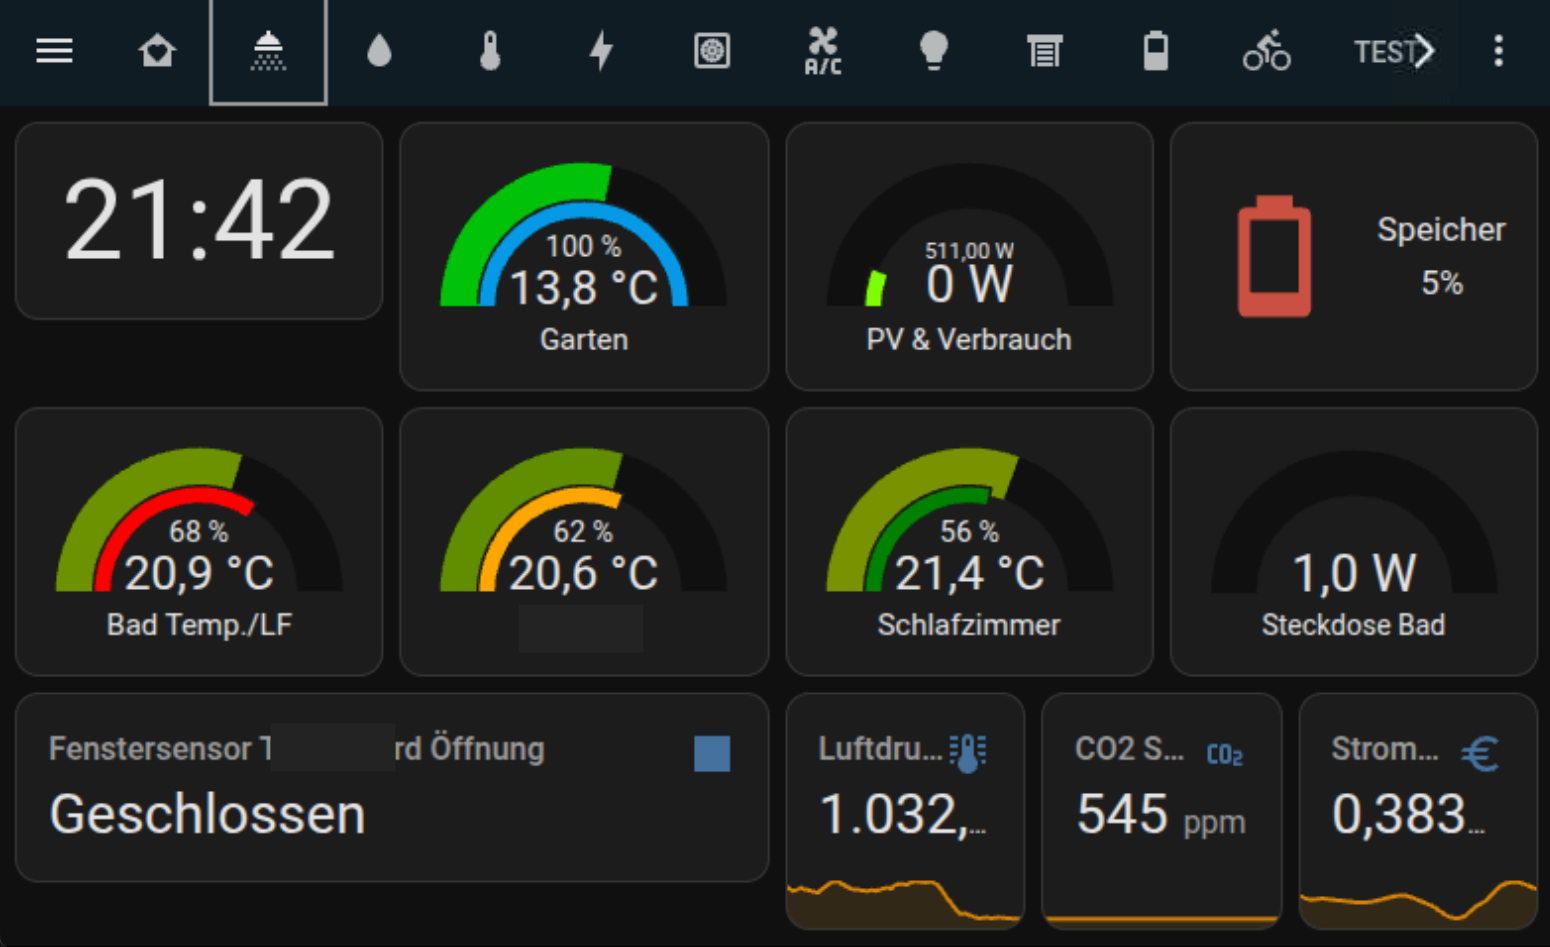Open the water drop view

point(379,51)
